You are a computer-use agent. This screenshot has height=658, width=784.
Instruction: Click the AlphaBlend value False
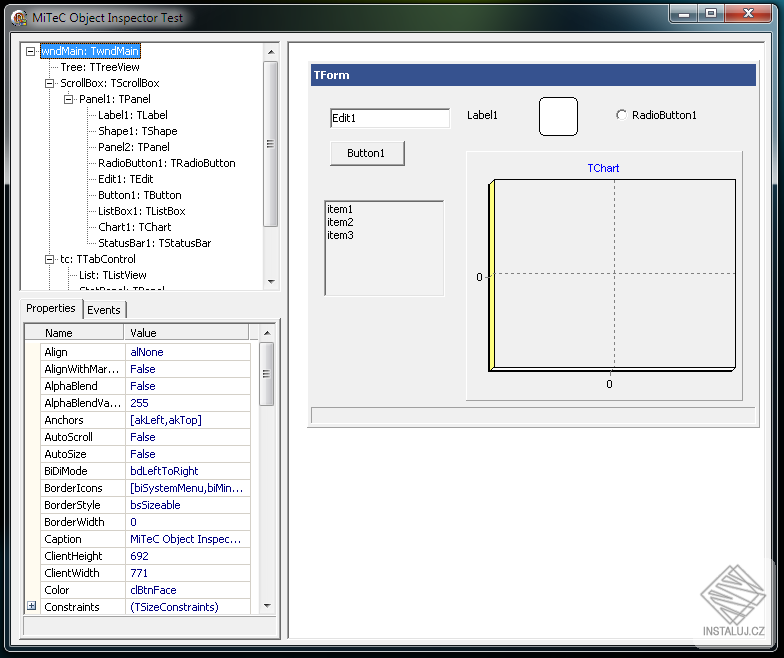point(188,386)
